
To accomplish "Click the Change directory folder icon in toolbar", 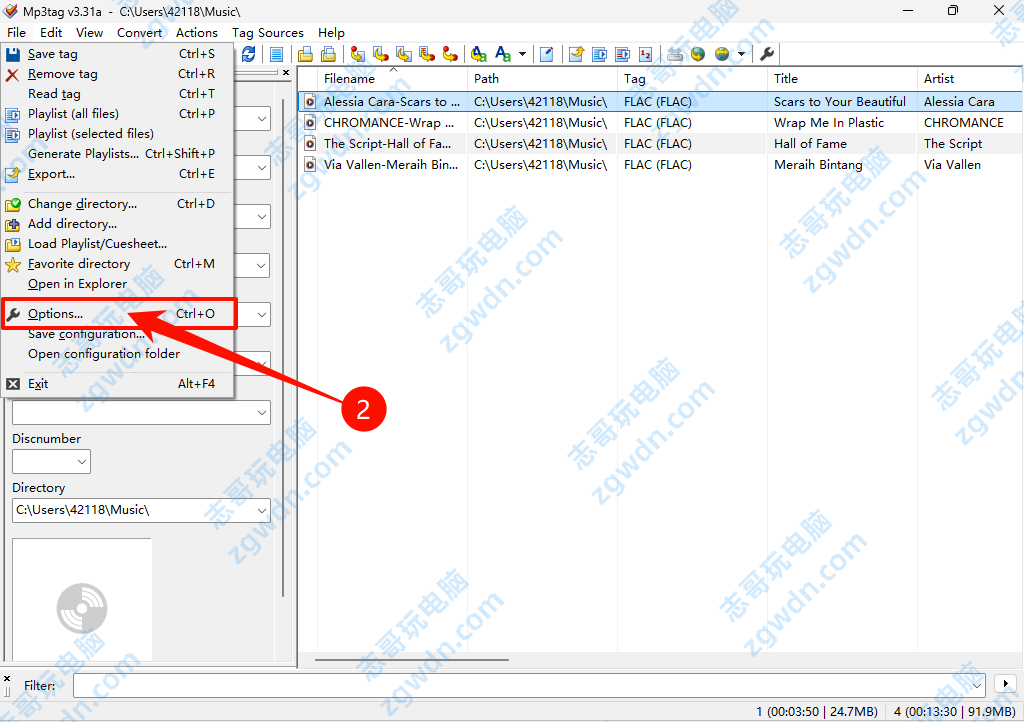I will [x=306, y=54].
